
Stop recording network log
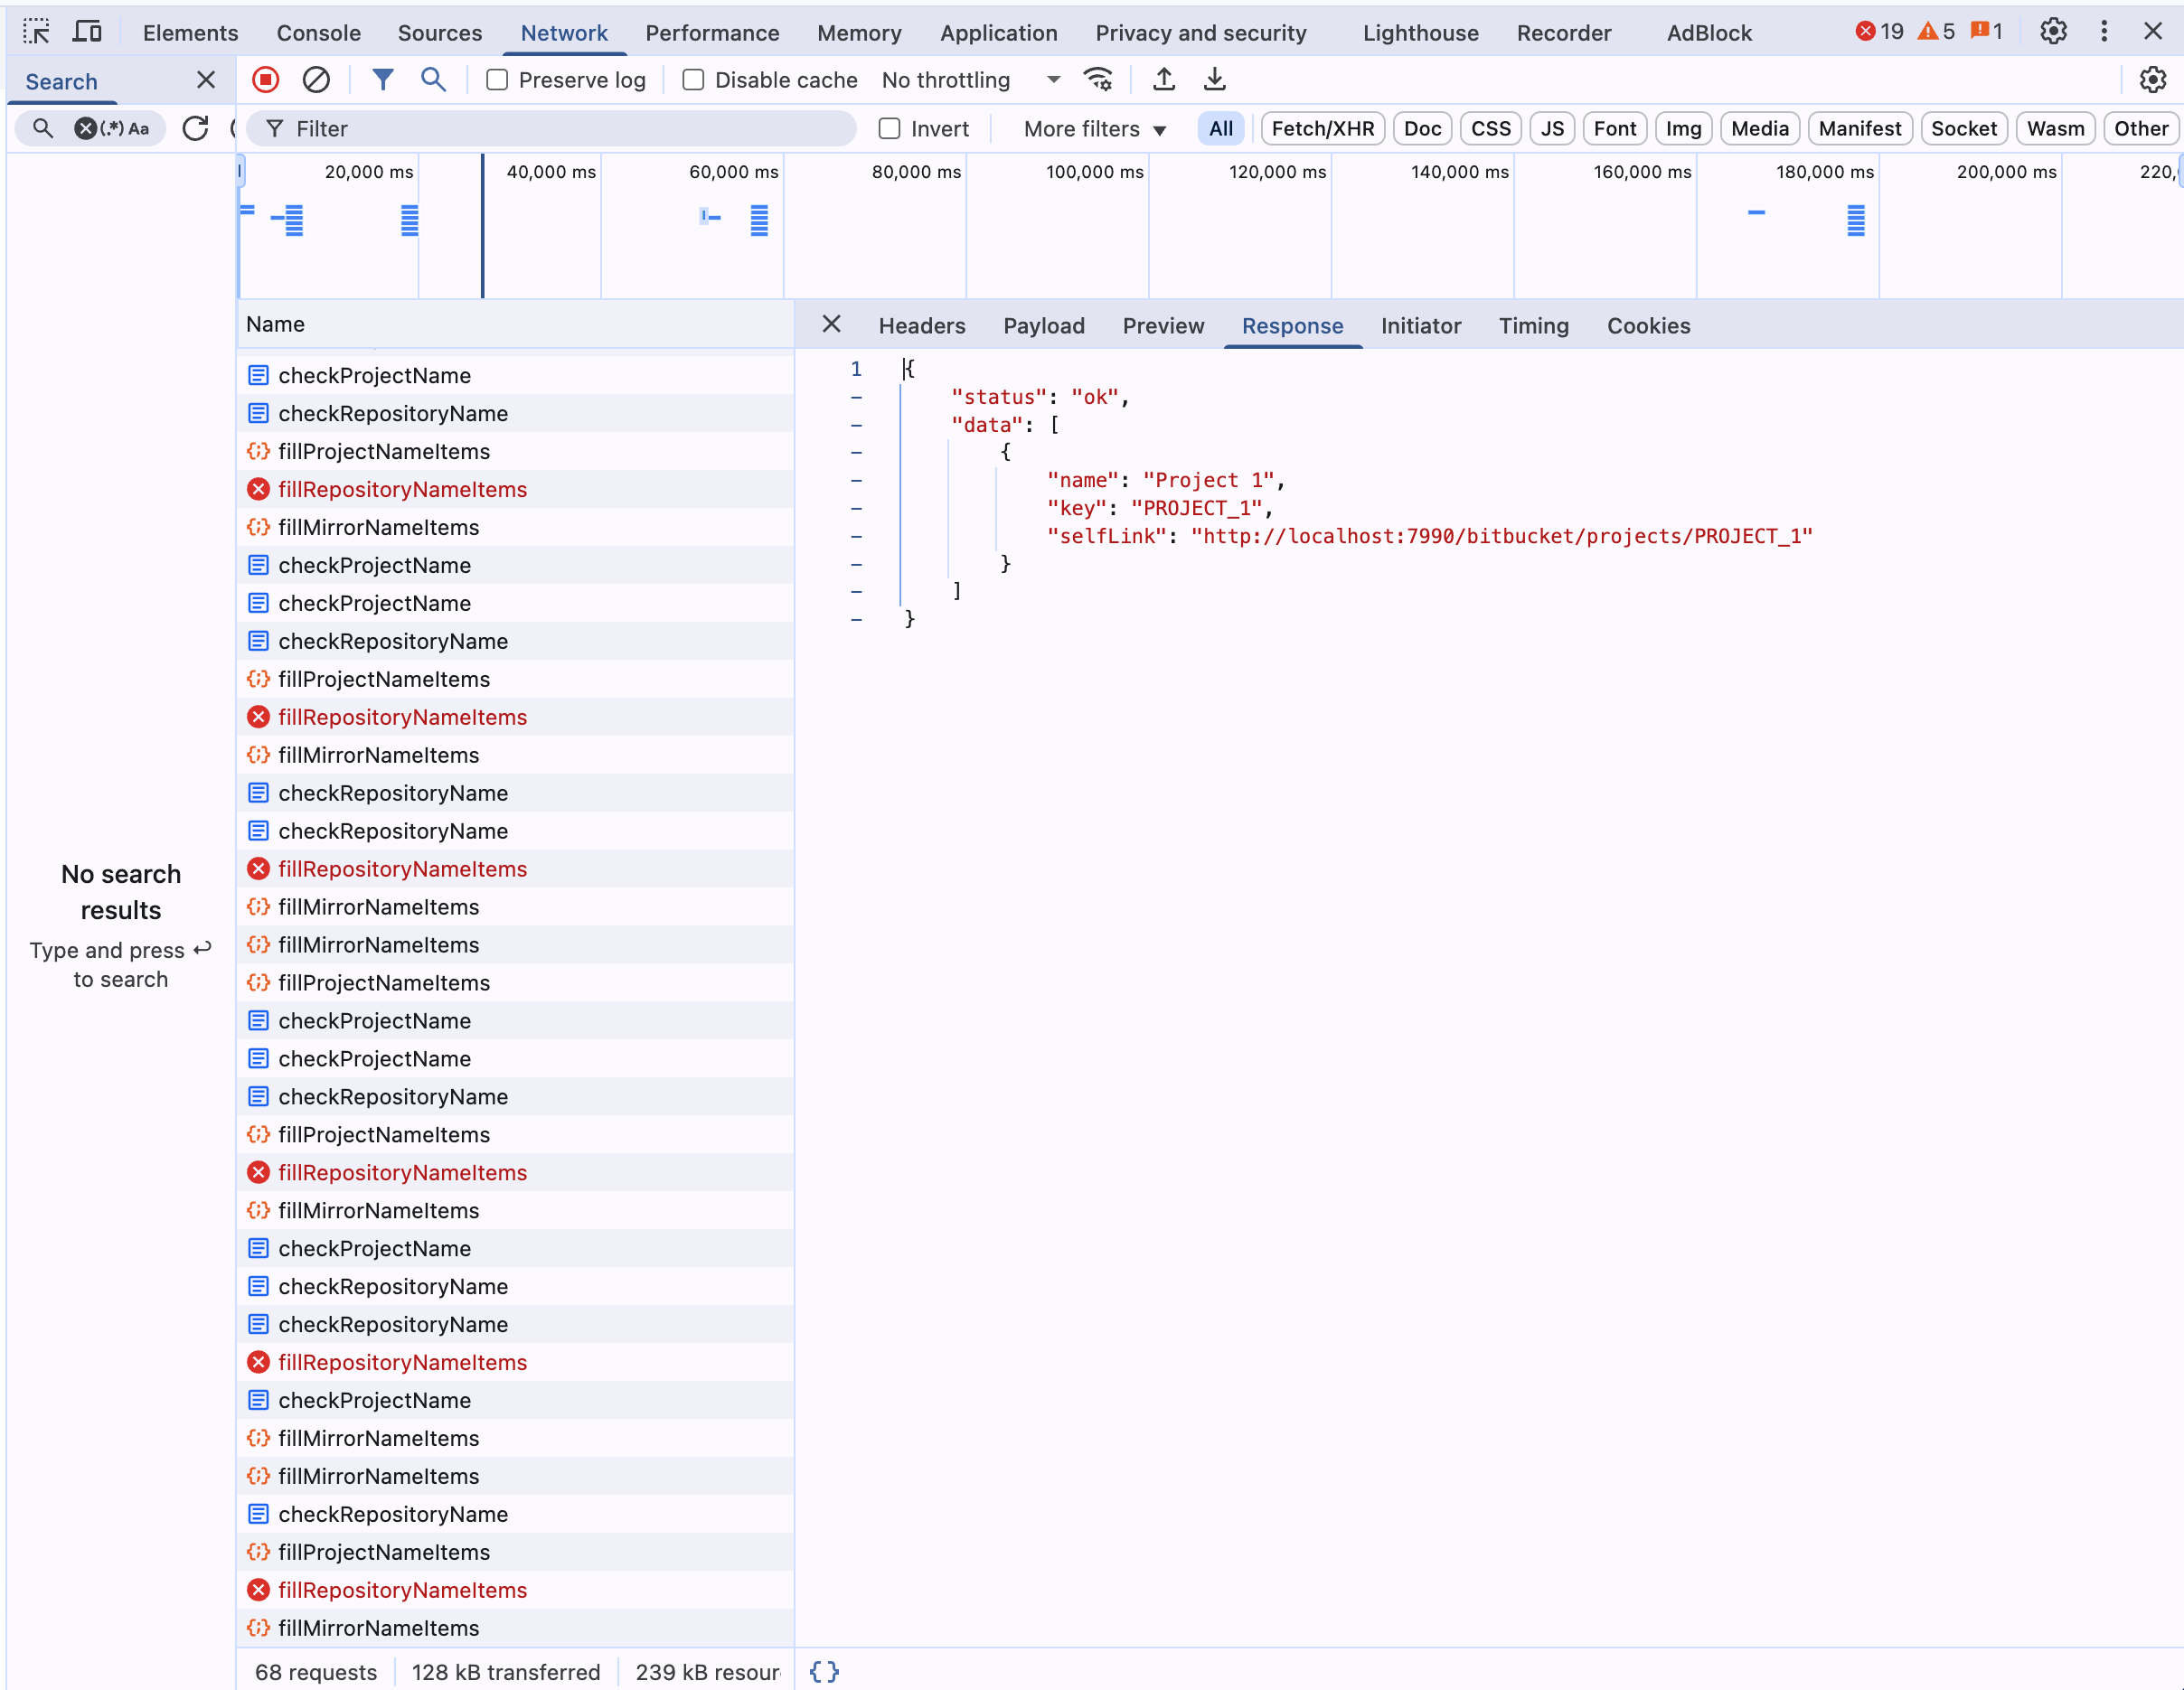(266, 80)
